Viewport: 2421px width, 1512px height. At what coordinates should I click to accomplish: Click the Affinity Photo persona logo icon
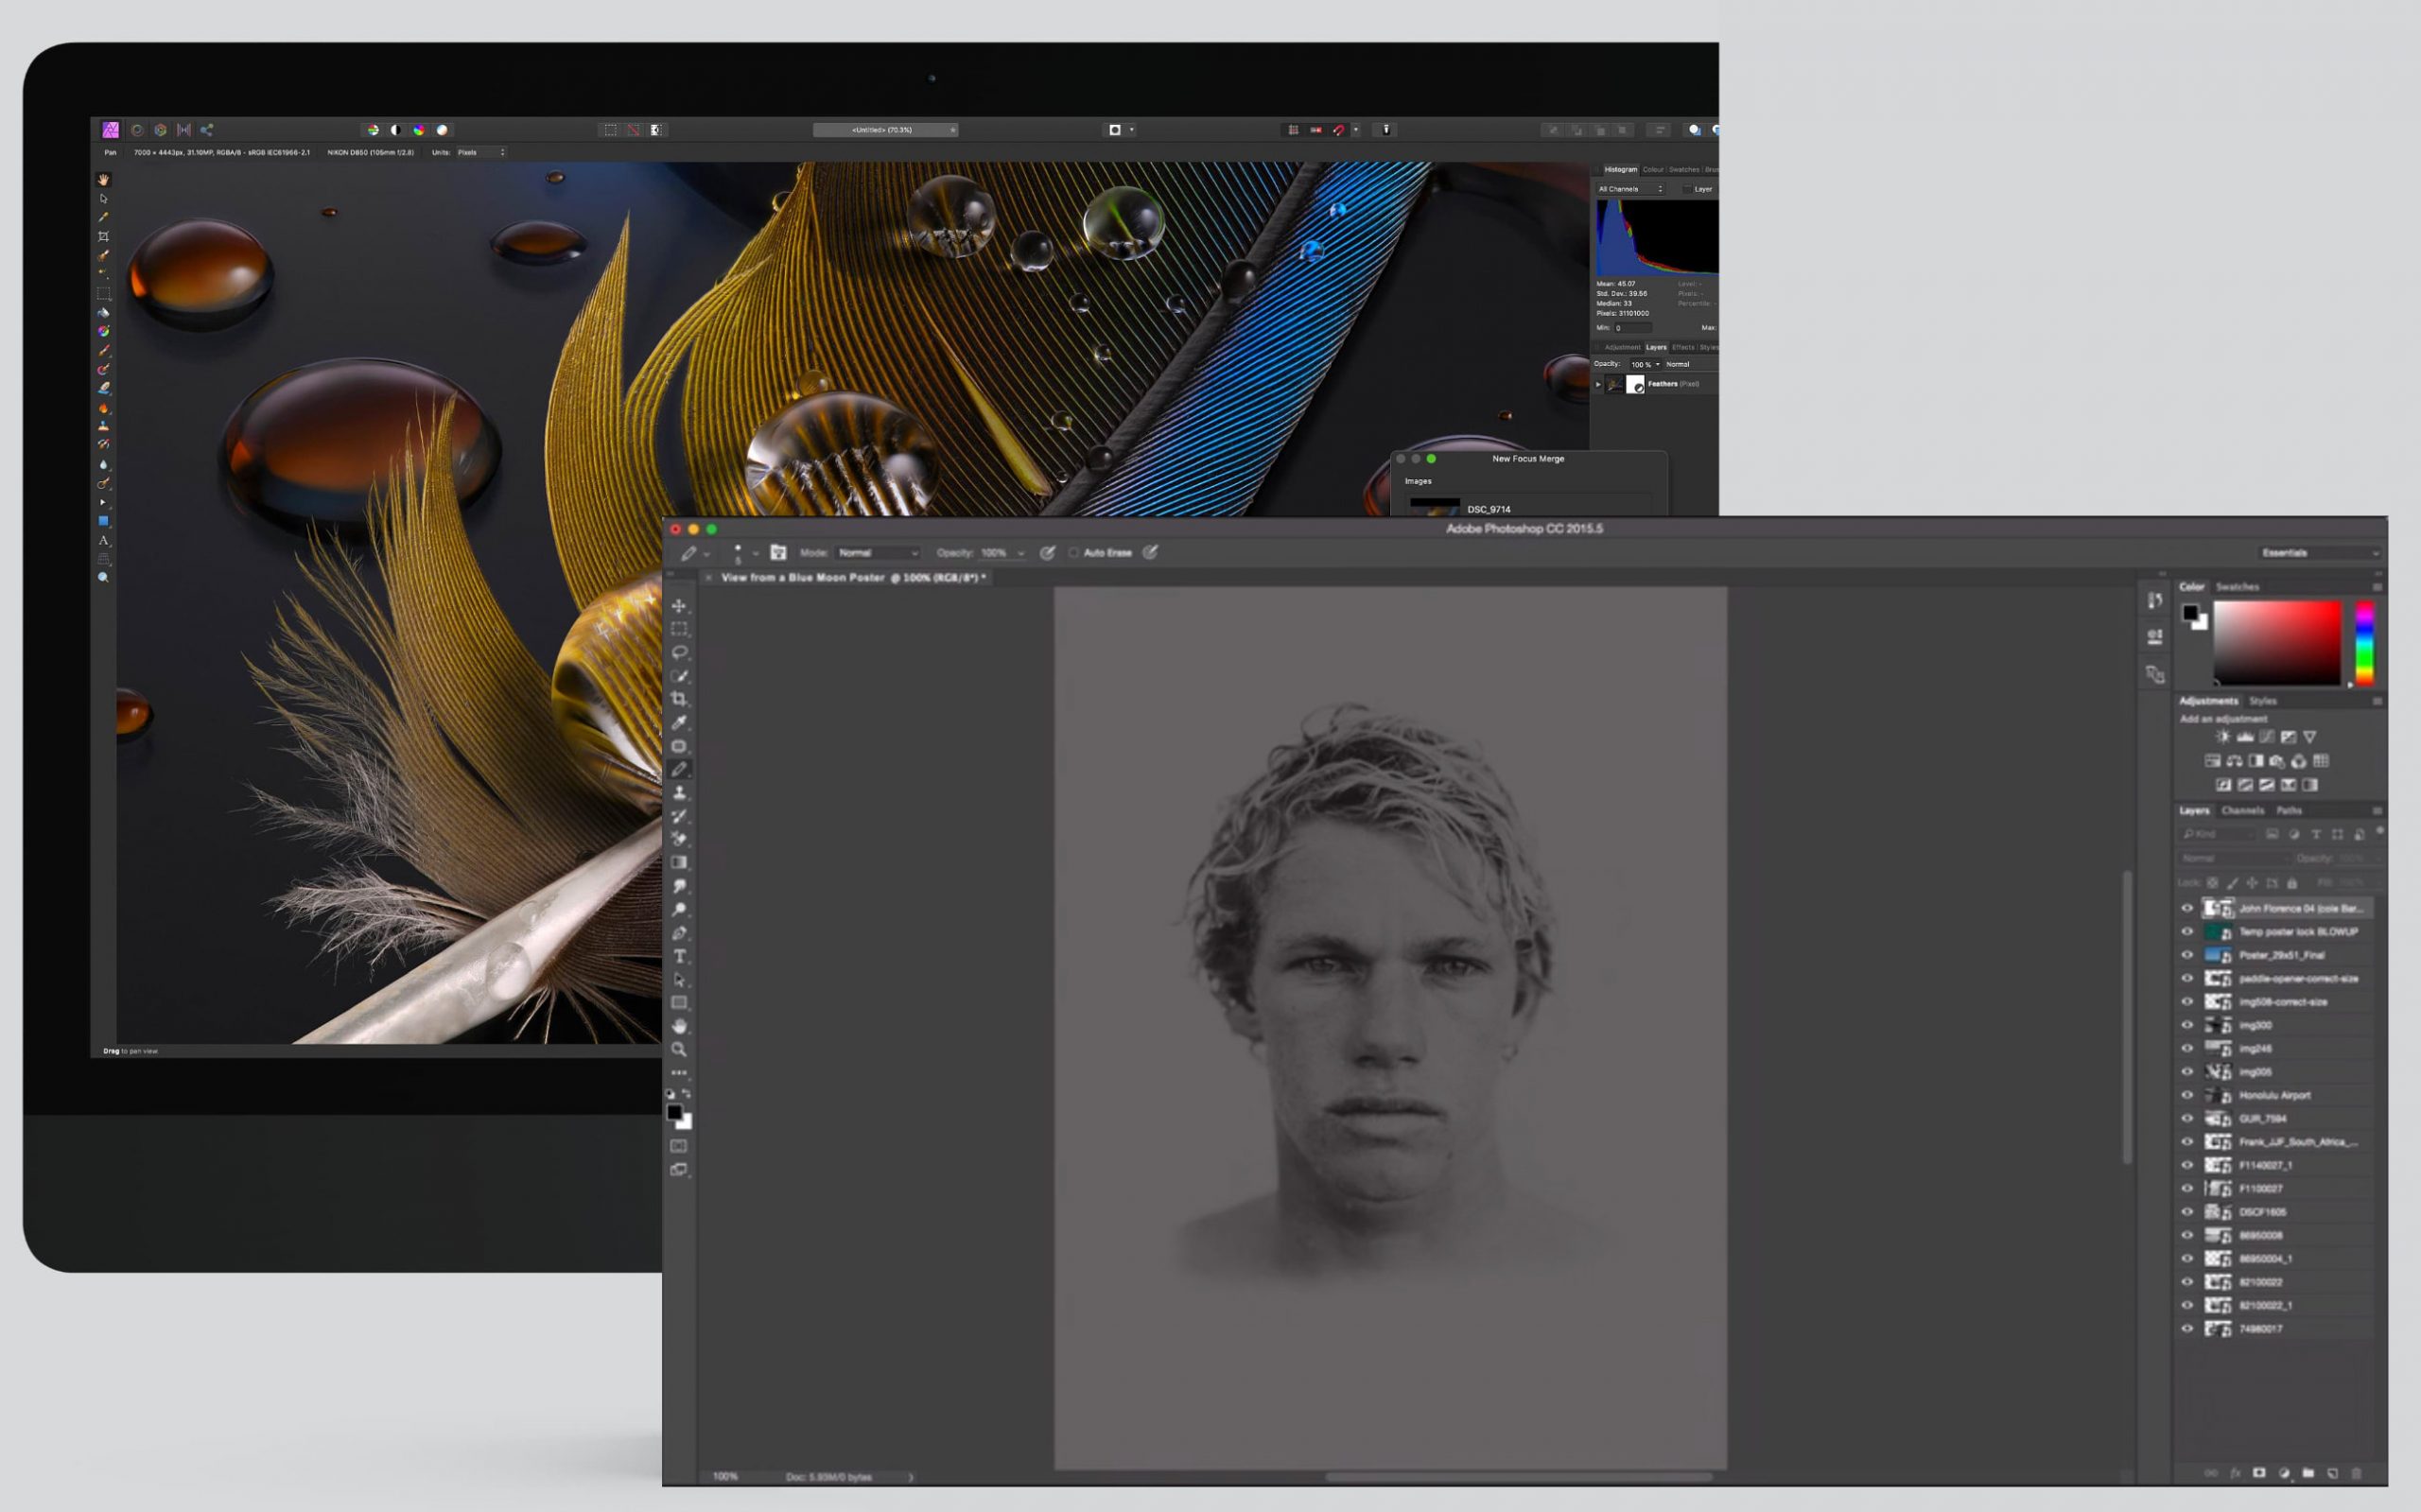111,130
